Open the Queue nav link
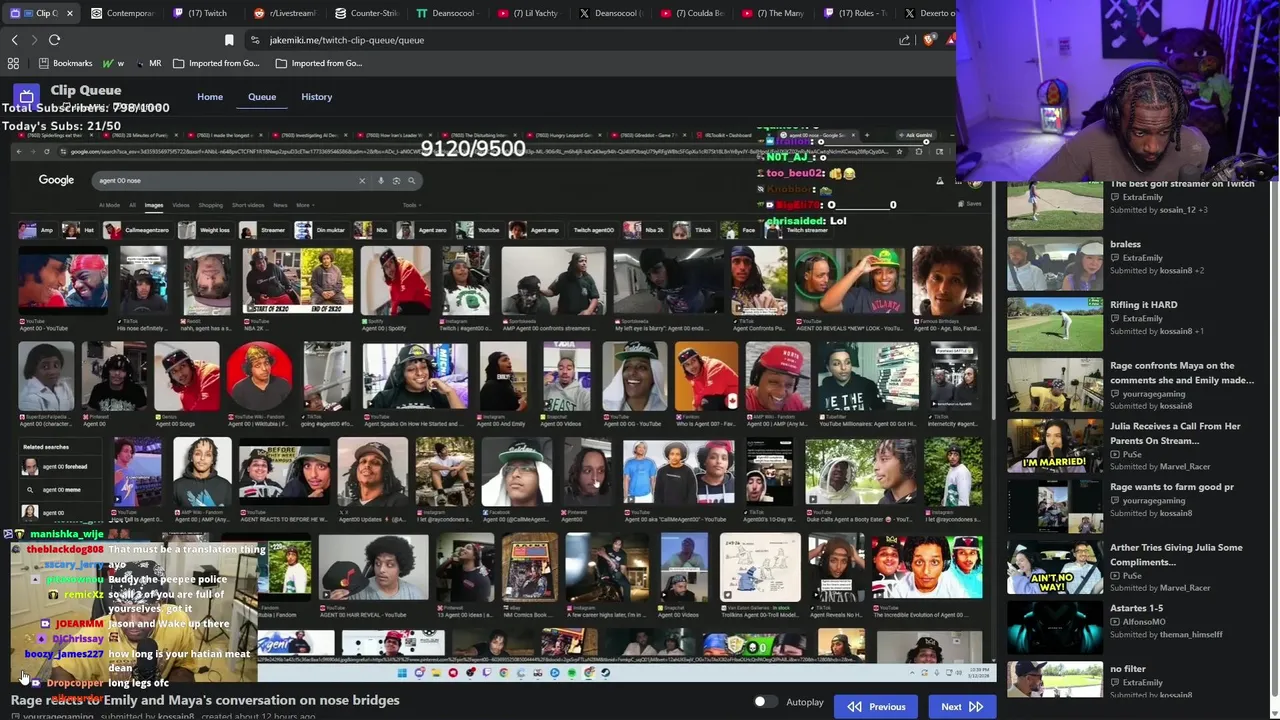The width and height of the screenshot is (1280, 720). click(x=262, y=97)
